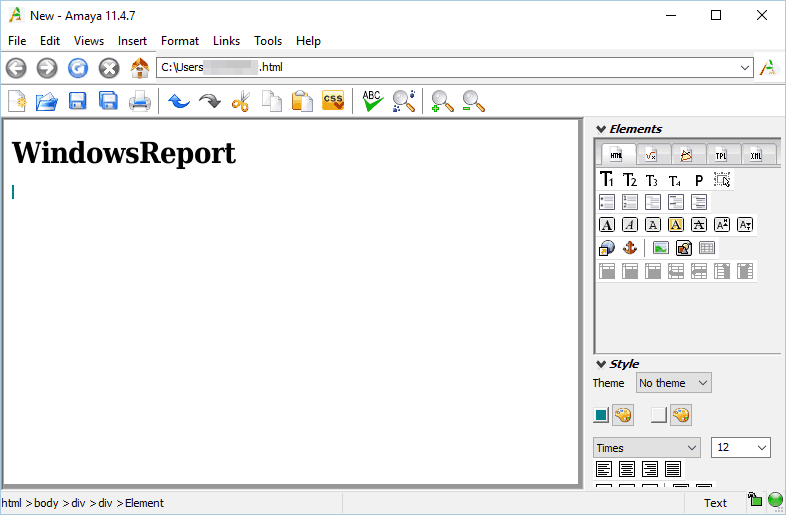This screenshot has width=786, height=515.
Task: Insert a target anchor
Action: click(630, 248)
